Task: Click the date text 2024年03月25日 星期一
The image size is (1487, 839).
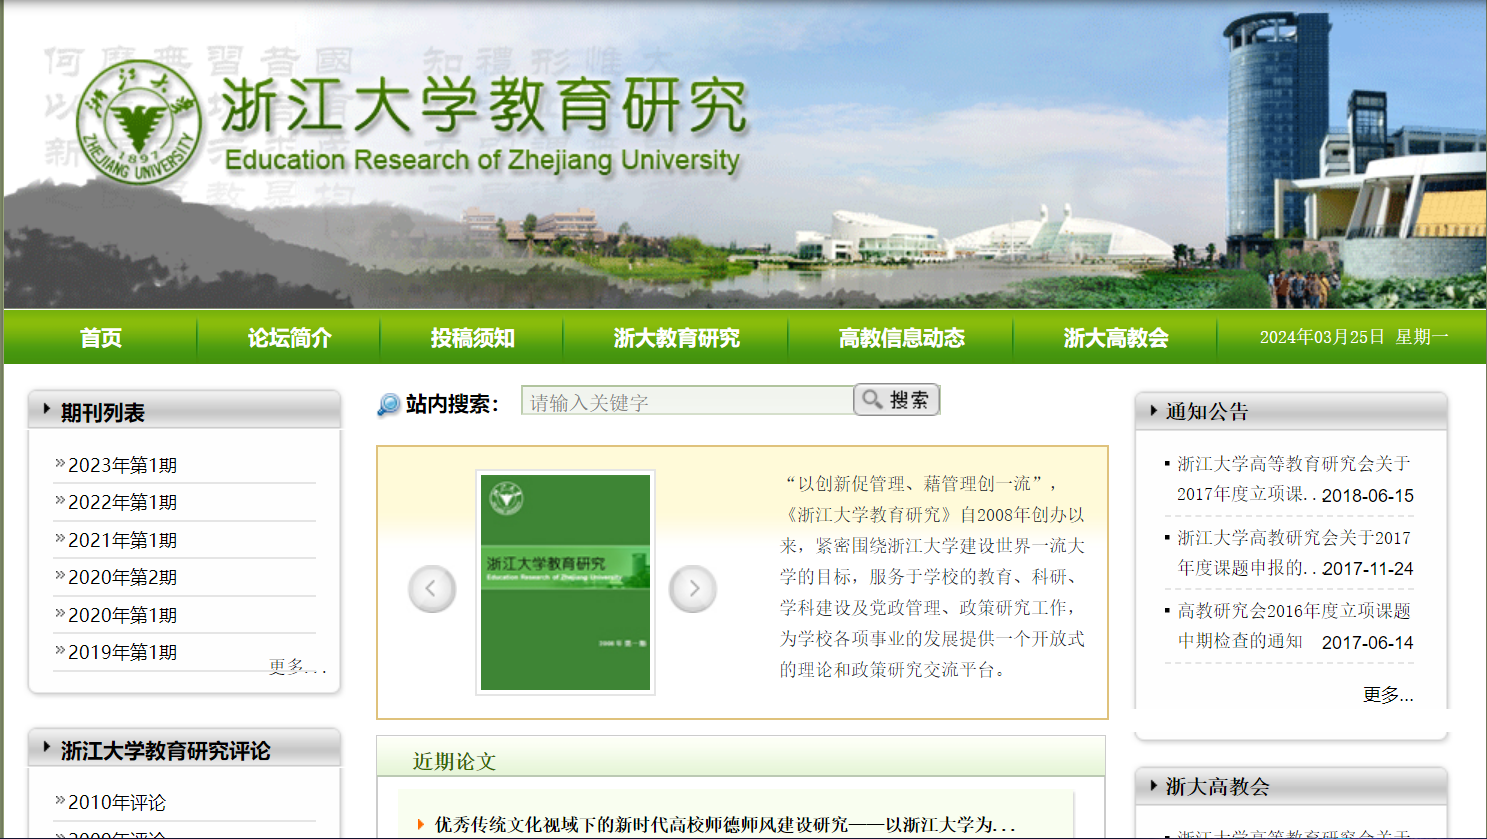Action: [1354, 337]
